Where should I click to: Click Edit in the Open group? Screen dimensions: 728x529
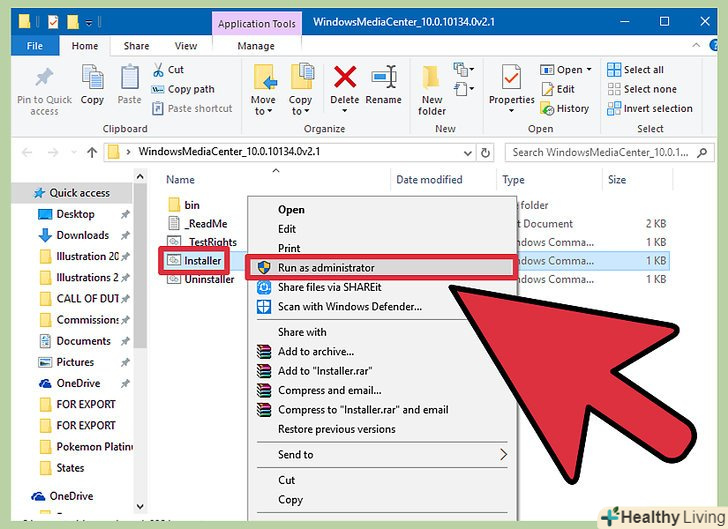click(x=559, y=89)
